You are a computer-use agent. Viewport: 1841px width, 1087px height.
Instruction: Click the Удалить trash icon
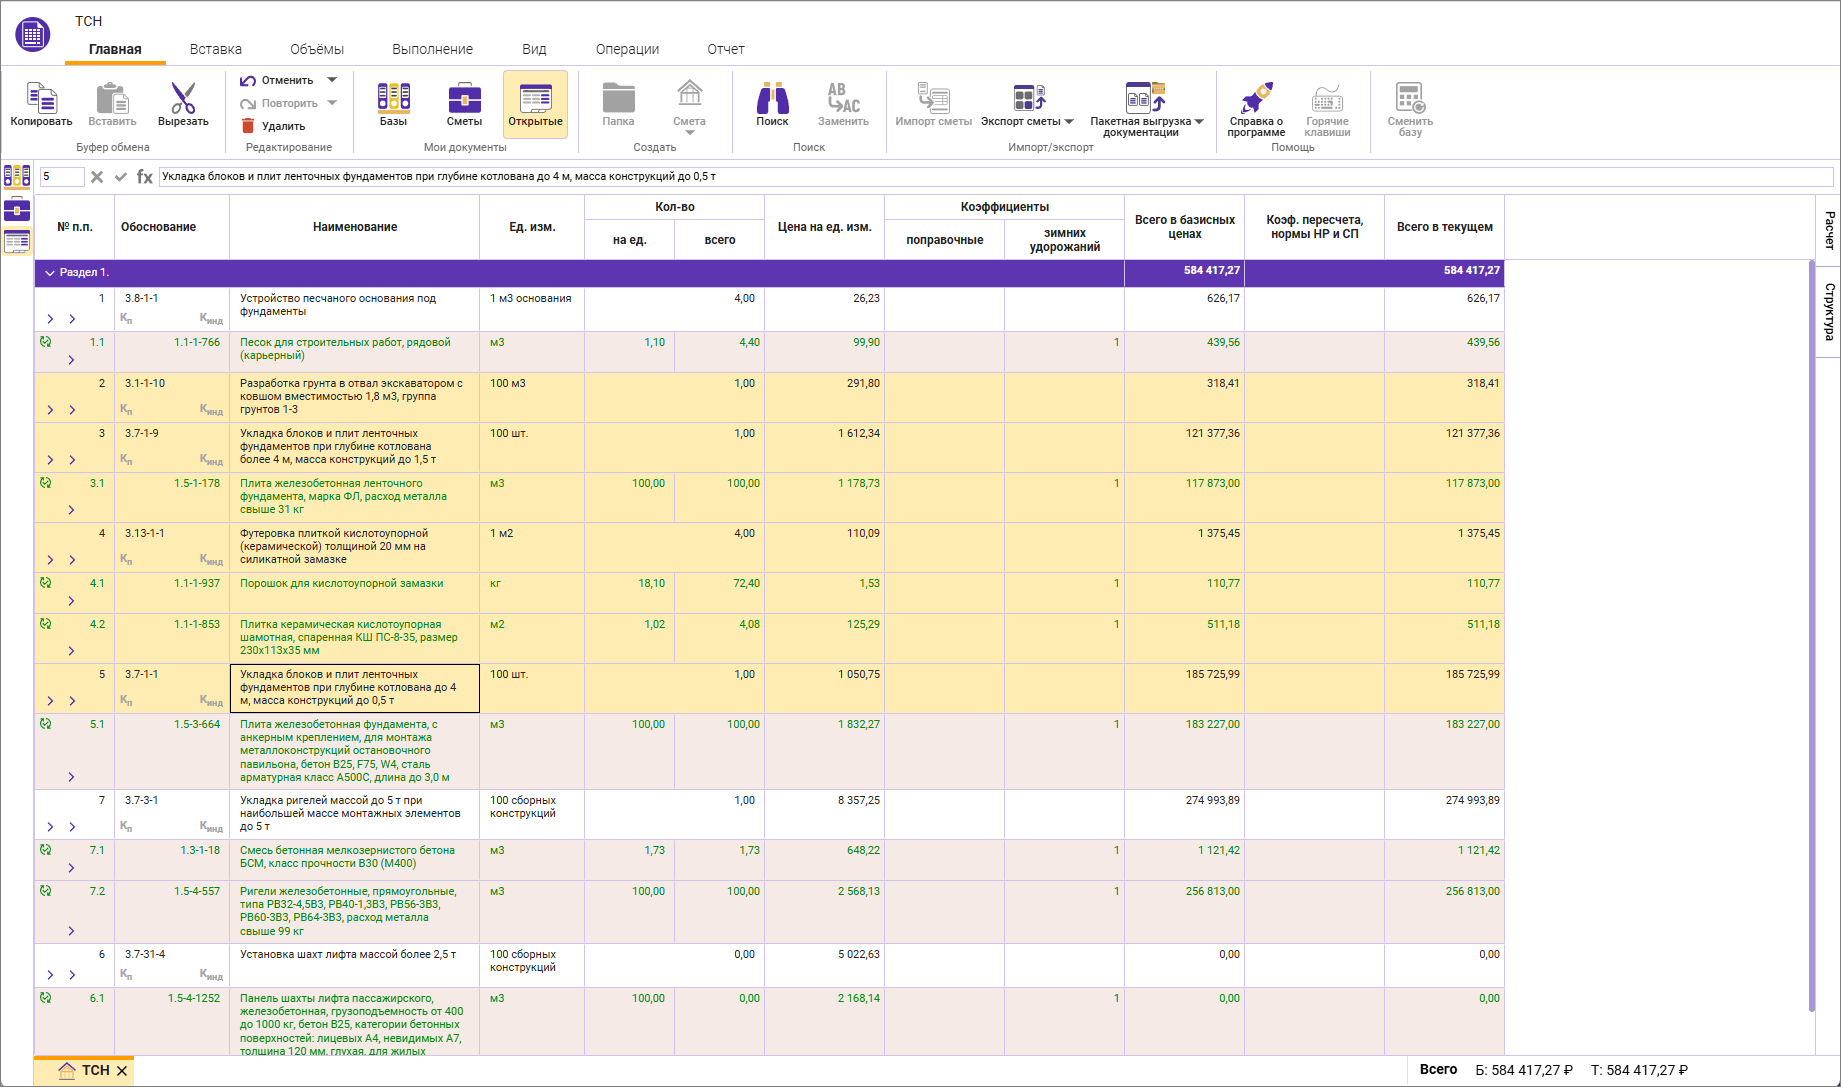248,126
